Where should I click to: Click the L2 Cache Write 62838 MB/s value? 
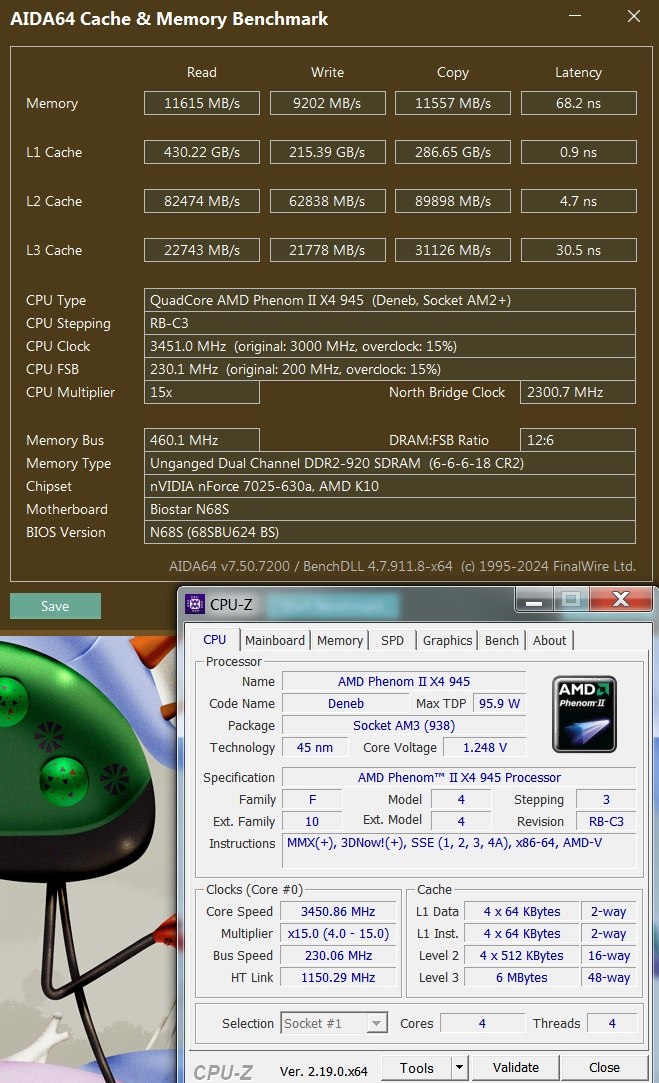point(327,201)
